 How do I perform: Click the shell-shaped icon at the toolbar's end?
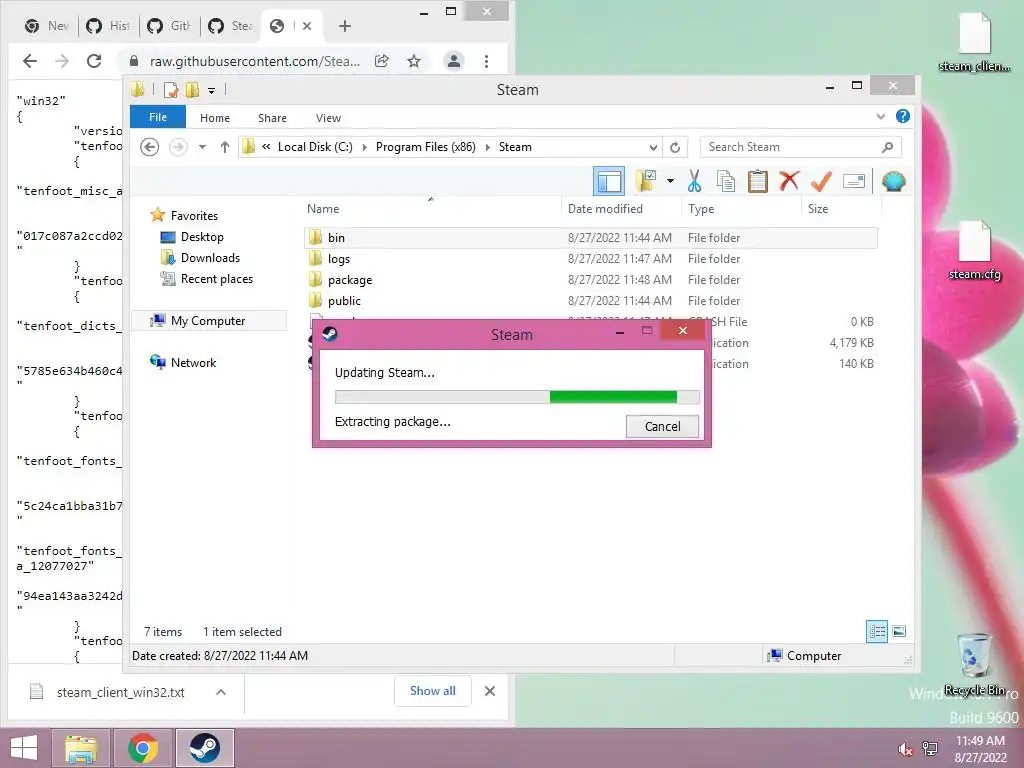tap(893, 181)
